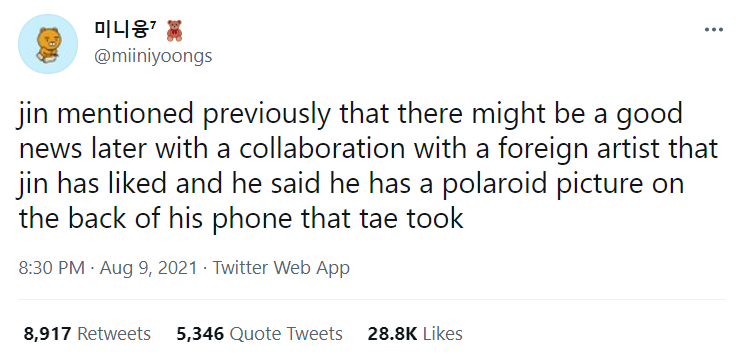View the 5,346 Quote Tweets list
738x364 pixels.
[x=259, y=334]
